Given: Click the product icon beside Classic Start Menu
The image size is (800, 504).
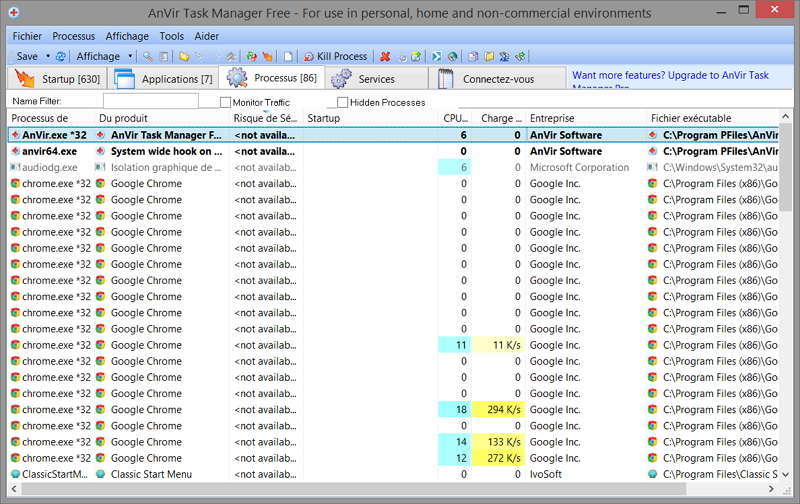Looking at the screenshot, I should (x=101, y=474).
